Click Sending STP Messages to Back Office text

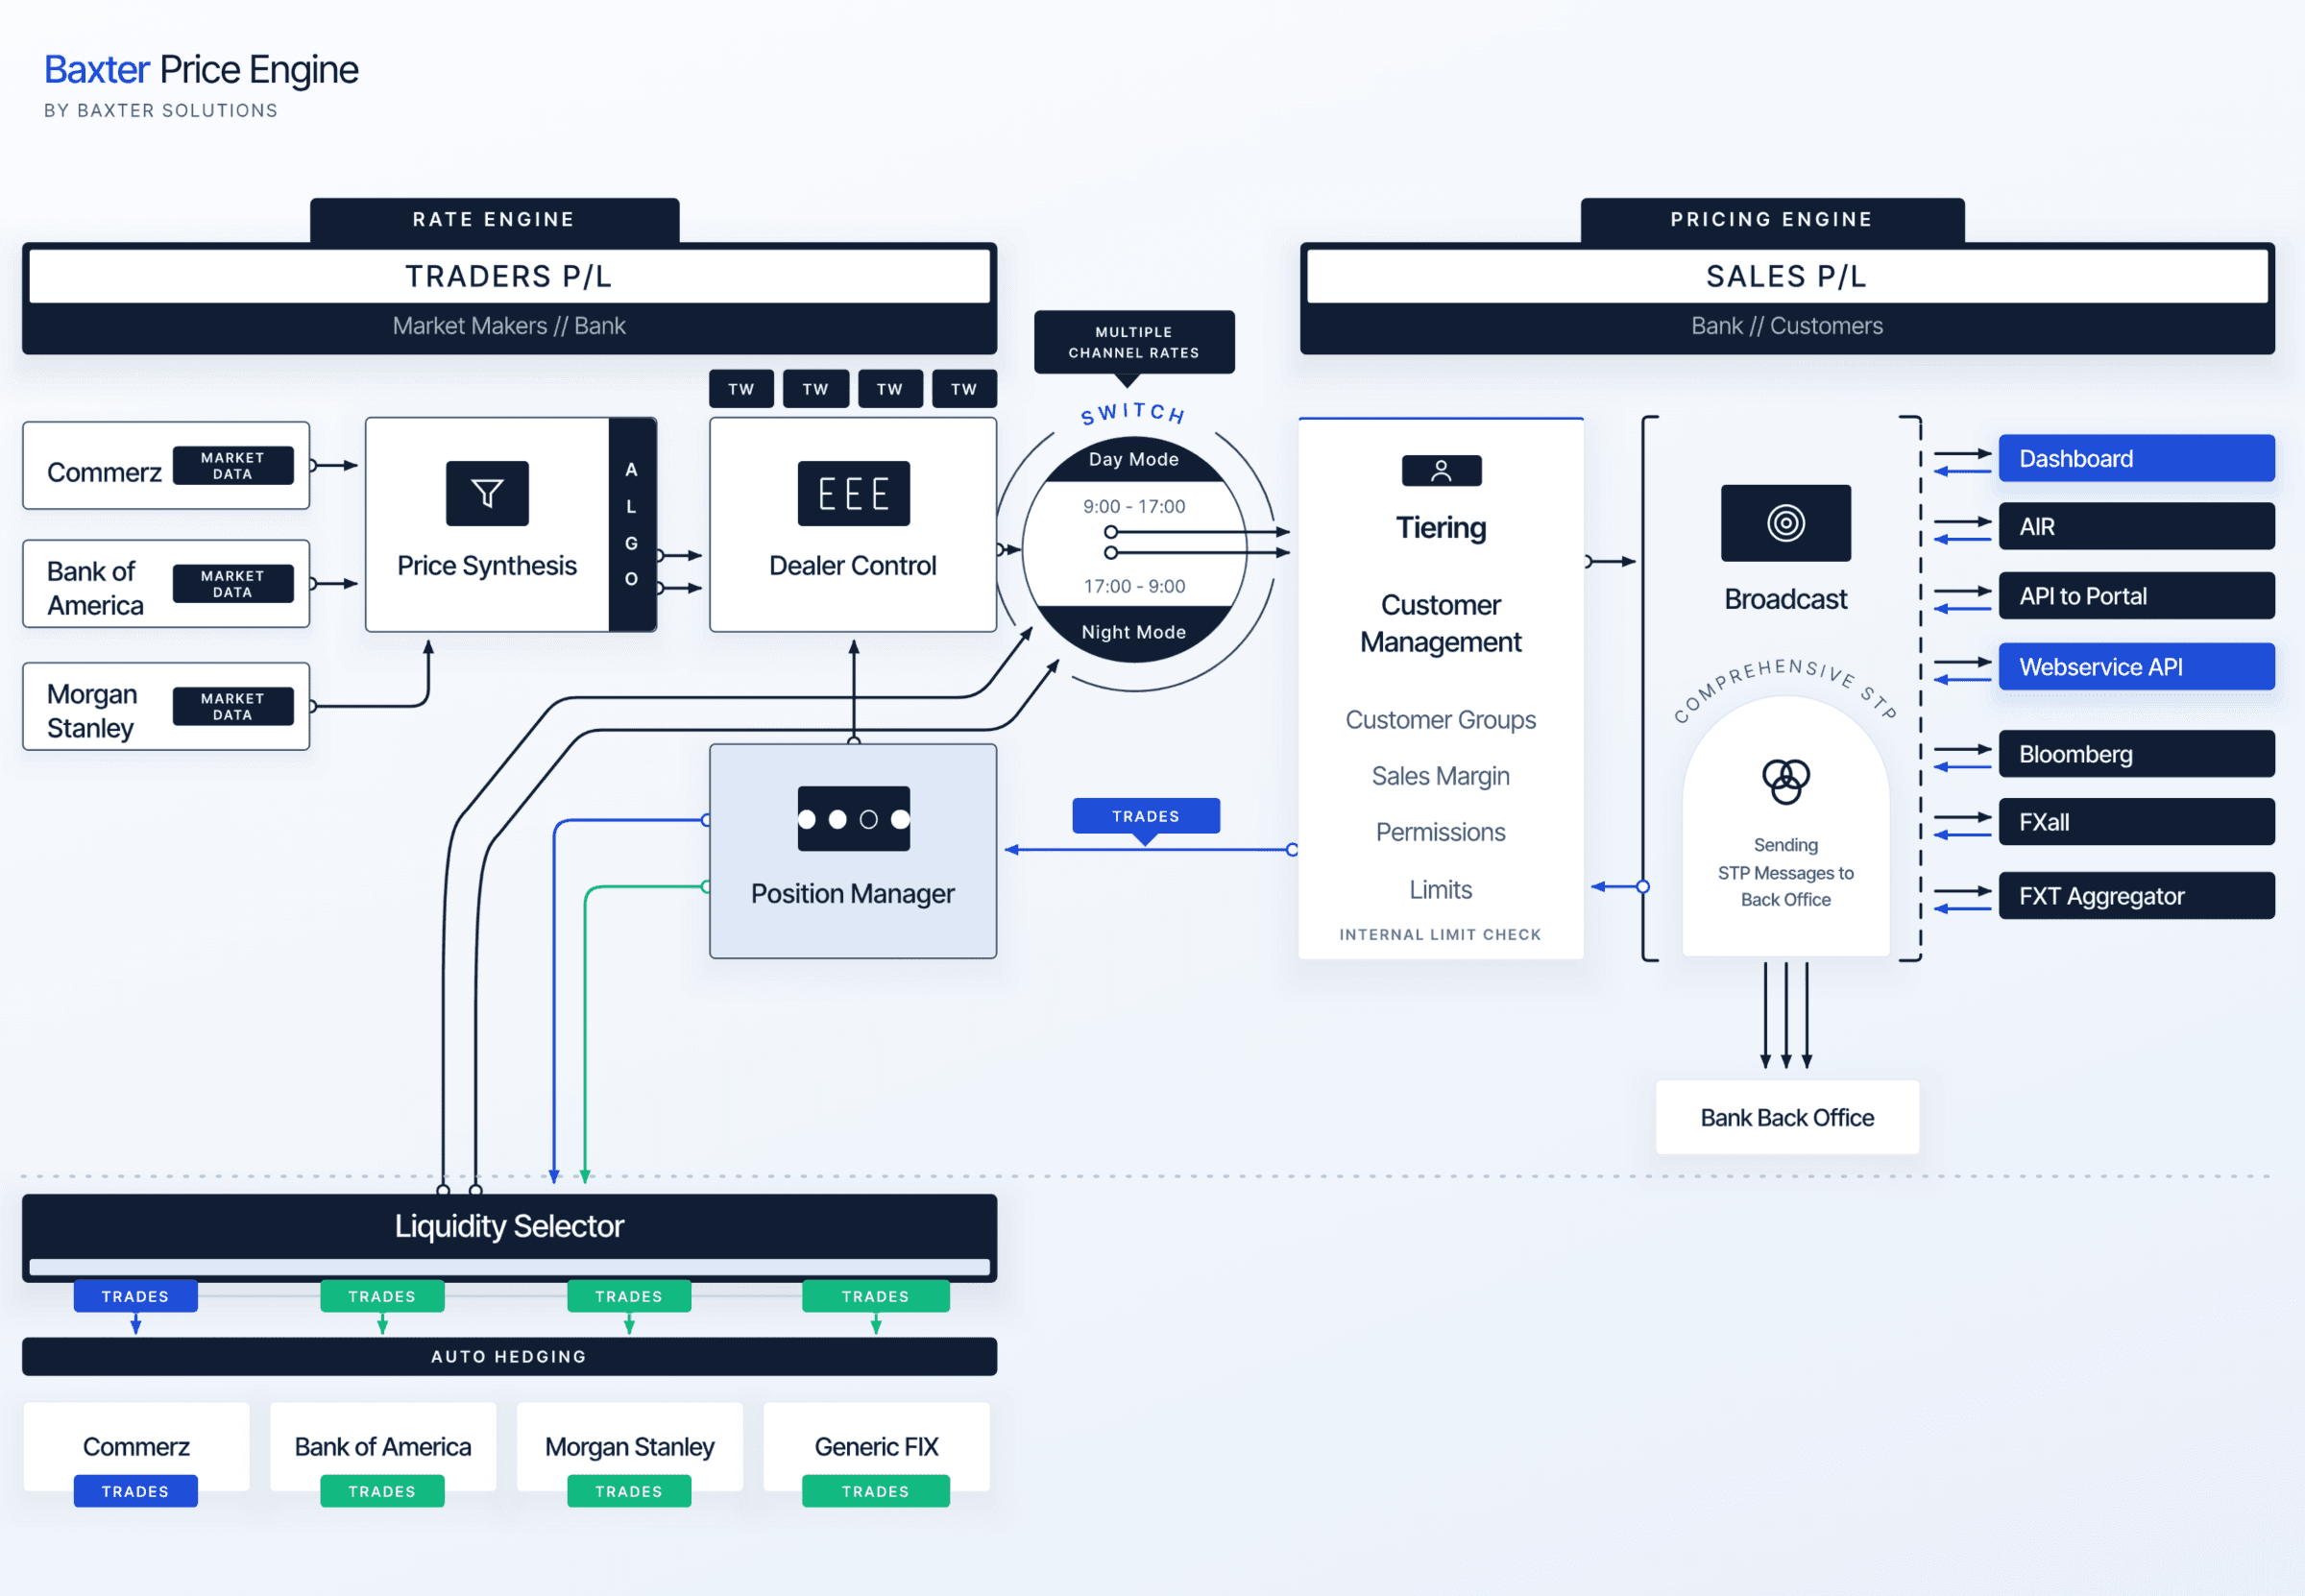pos(1785,873)
